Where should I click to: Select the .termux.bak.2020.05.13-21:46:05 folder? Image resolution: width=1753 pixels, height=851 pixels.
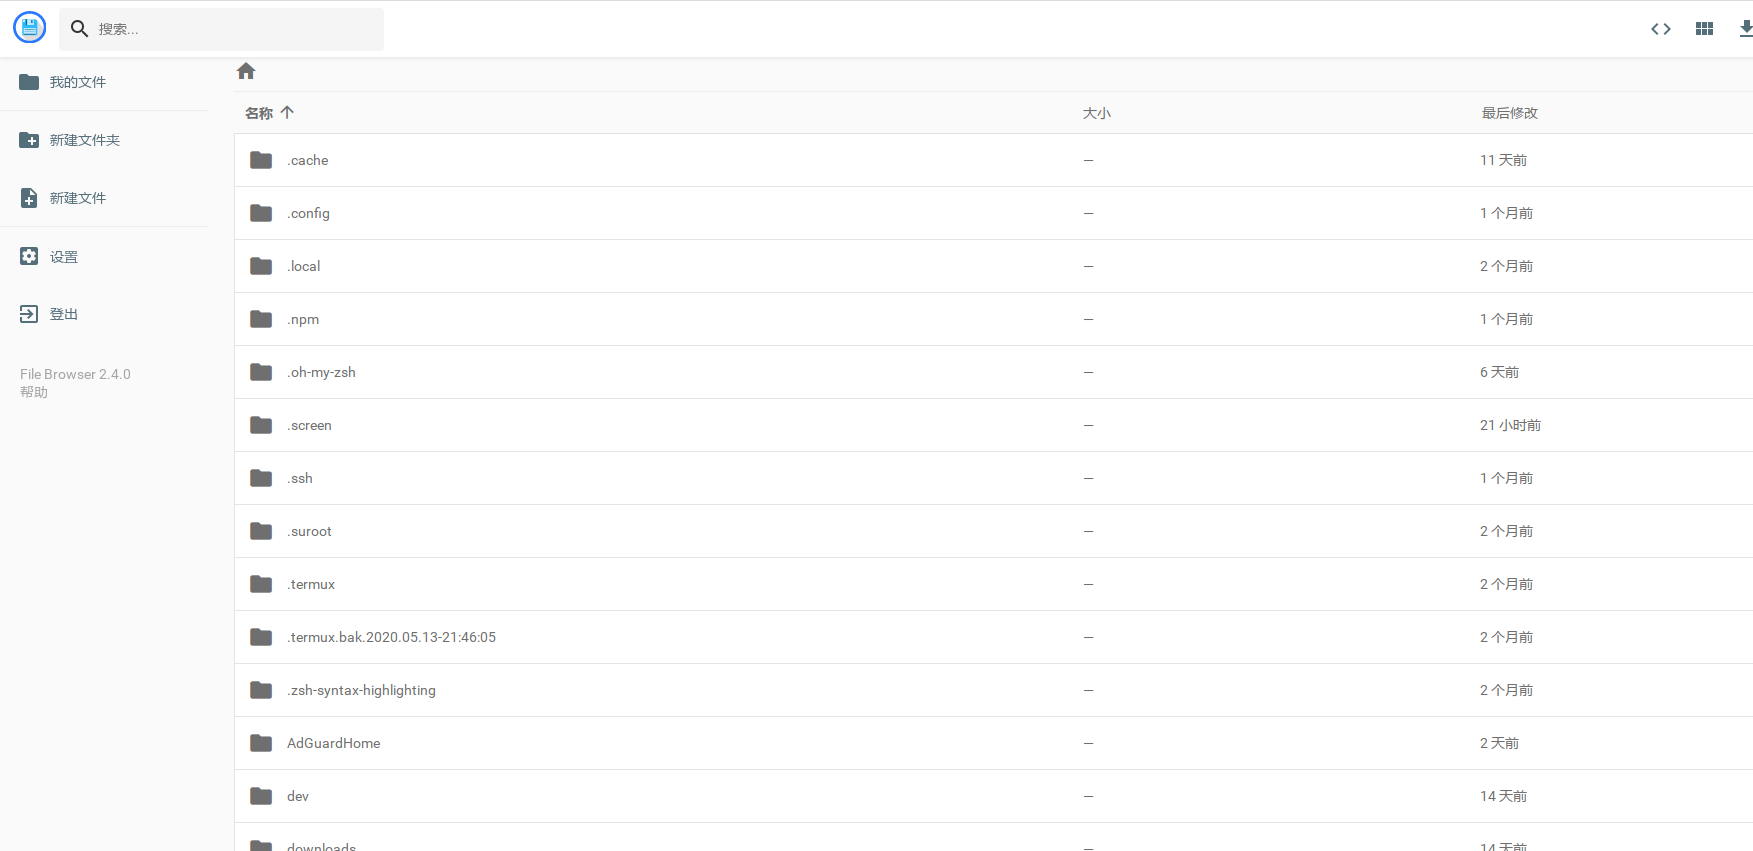pyautogui.click(x=993, y=637)
